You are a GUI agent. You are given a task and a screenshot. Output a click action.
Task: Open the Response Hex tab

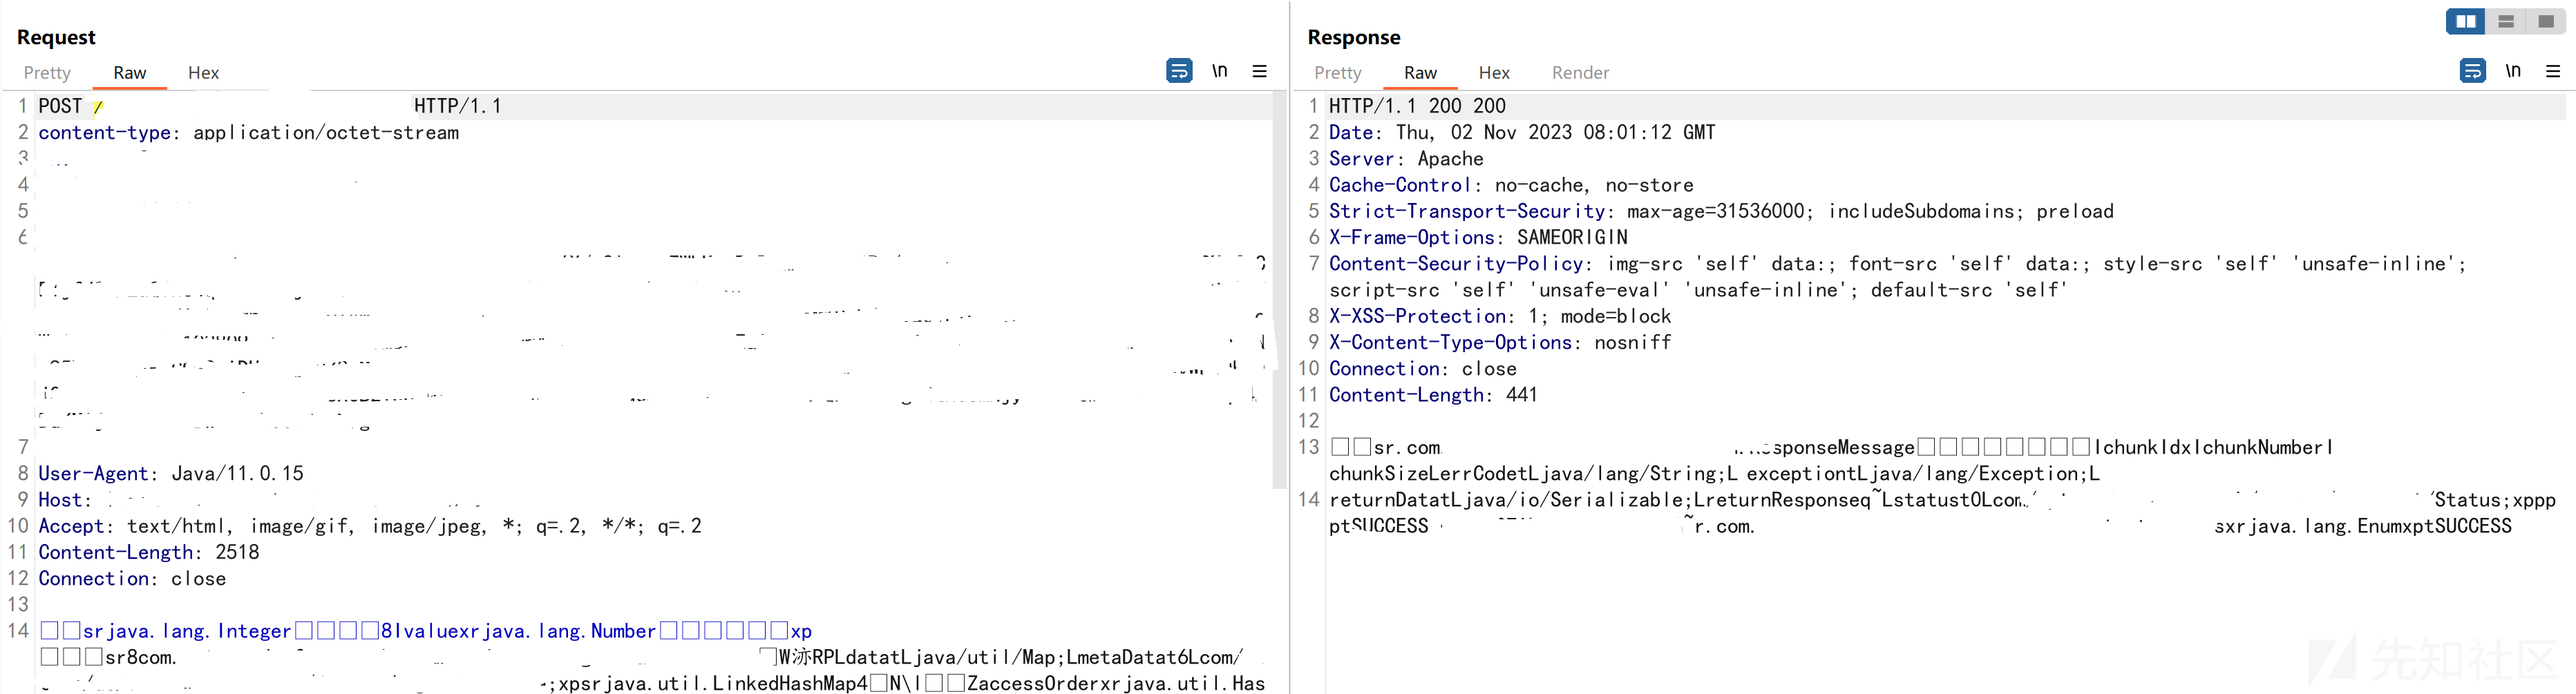pos(1493,73)
